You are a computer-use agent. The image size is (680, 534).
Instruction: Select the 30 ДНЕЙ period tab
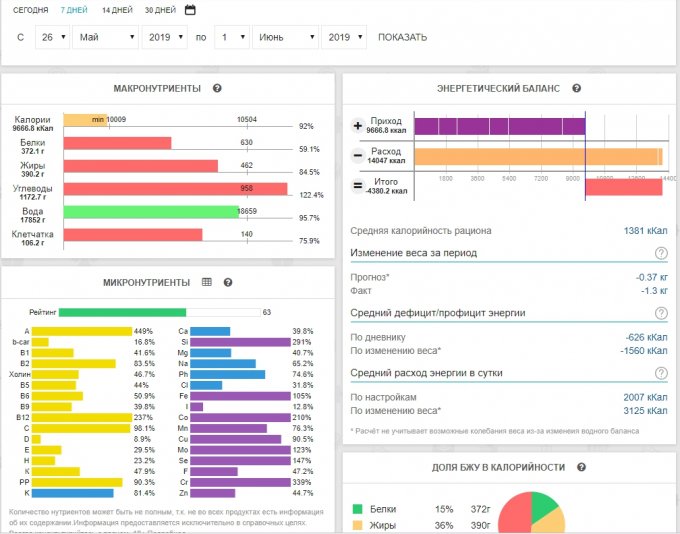coord(160,10)
